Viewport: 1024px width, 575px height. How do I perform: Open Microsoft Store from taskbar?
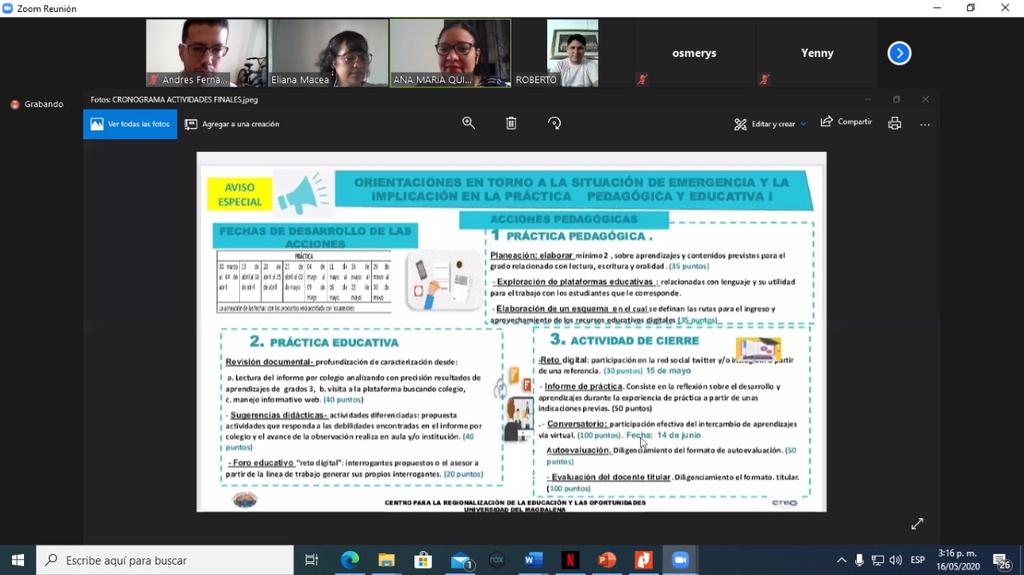tap(423, 560)
